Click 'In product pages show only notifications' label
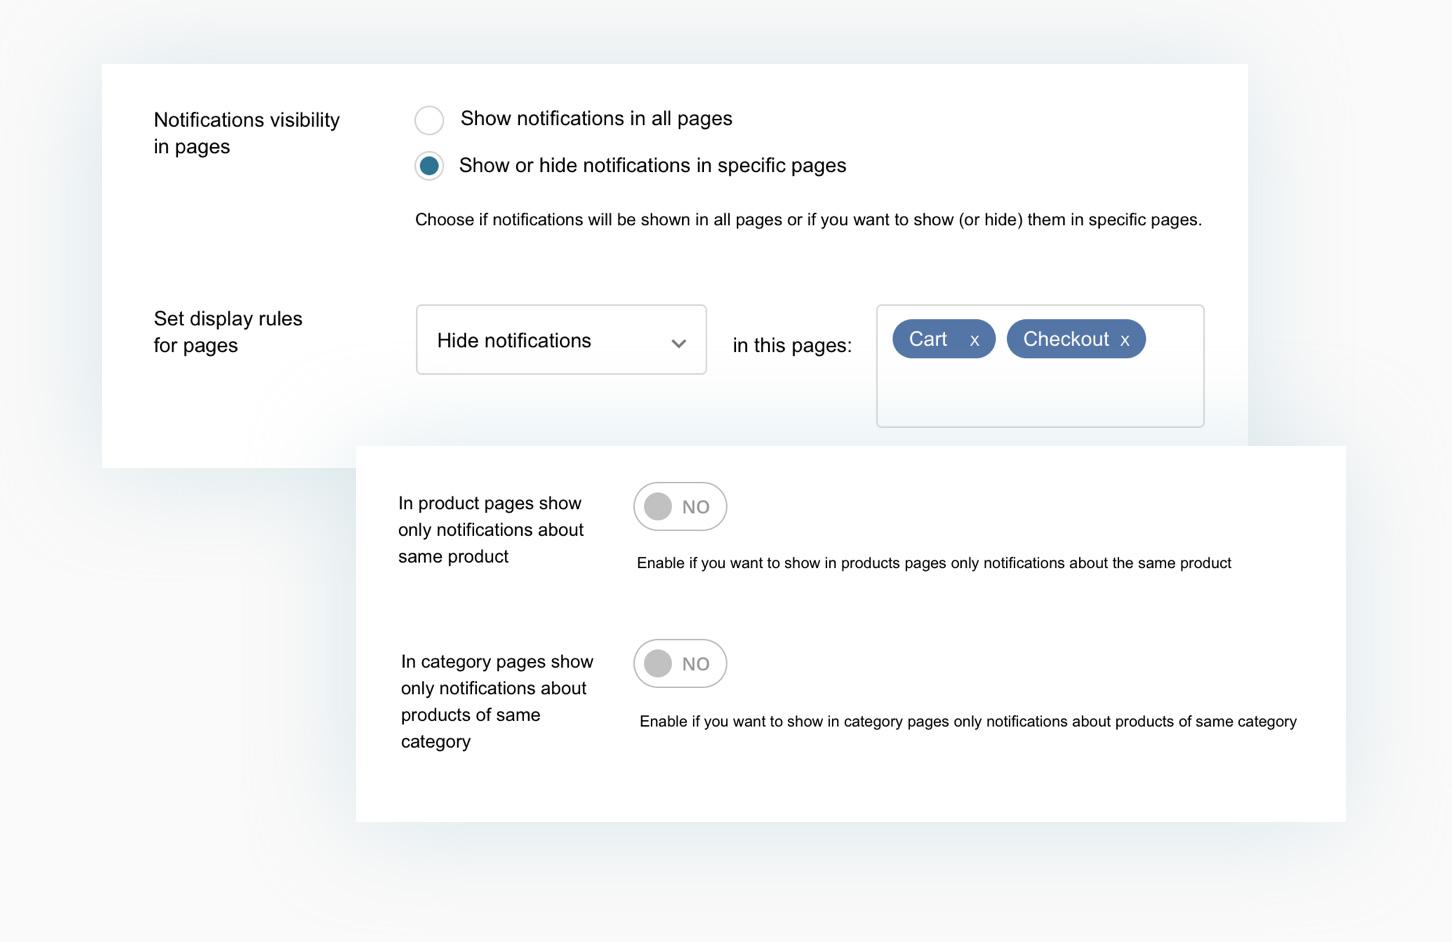This screenshot has width=1452, height=942. click(x=491, y=530)
